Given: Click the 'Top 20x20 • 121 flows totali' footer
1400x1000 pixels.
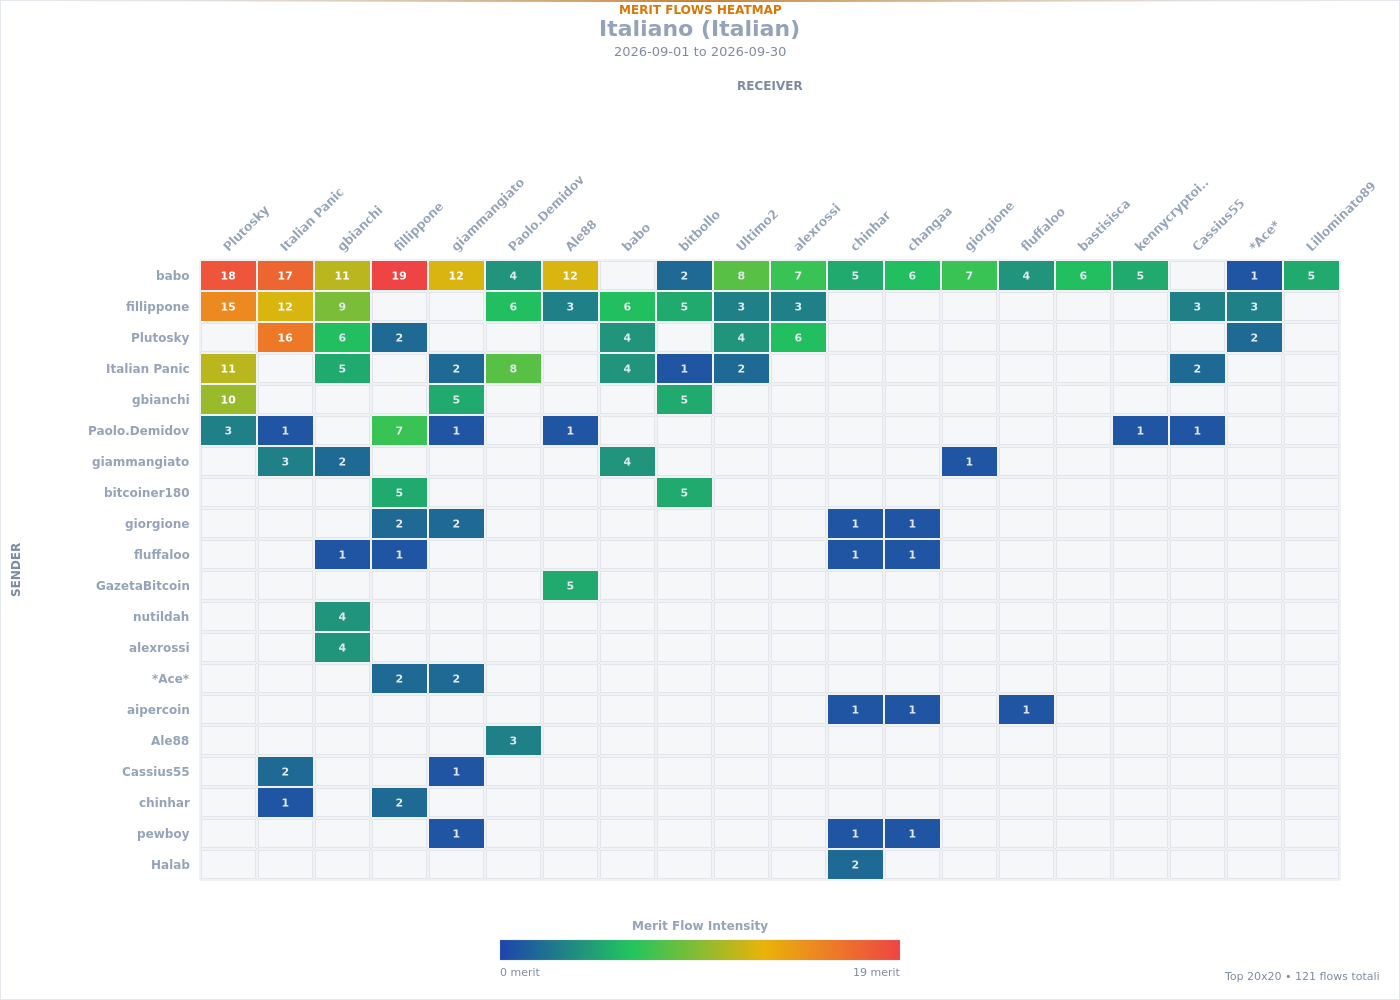Looking at the screenshot, I should pos(1302,976).
